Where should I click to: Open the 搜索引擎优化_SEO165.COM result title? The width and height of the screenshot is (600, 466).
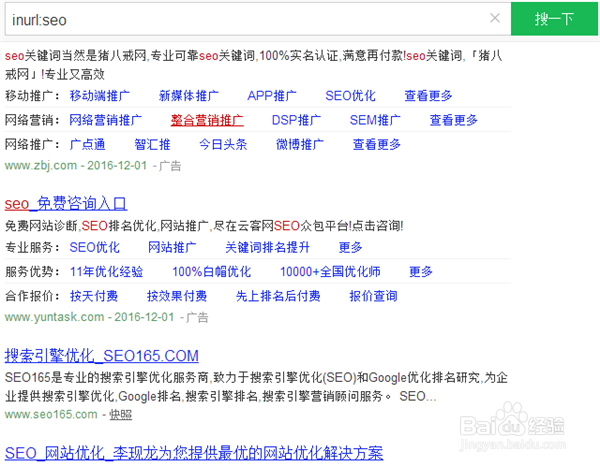tap(102, 356)
